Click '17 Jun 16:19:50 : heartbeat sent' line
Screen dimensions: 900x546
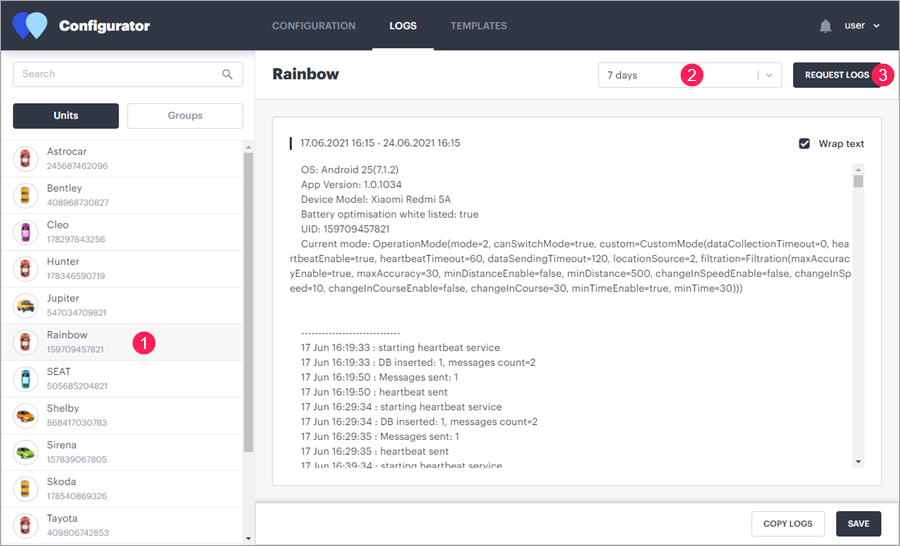coord(374,392)
